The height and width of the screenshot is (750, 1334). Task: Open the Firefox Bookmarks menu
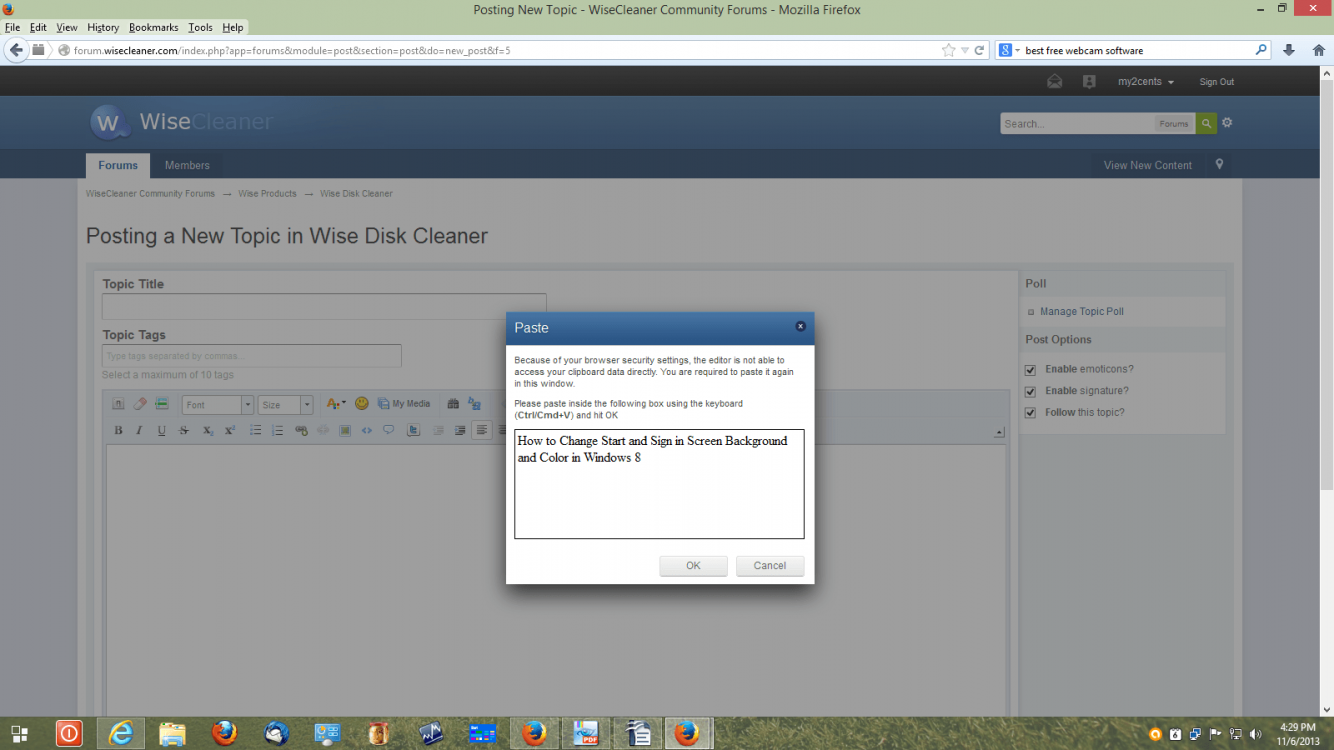point(153,27)
